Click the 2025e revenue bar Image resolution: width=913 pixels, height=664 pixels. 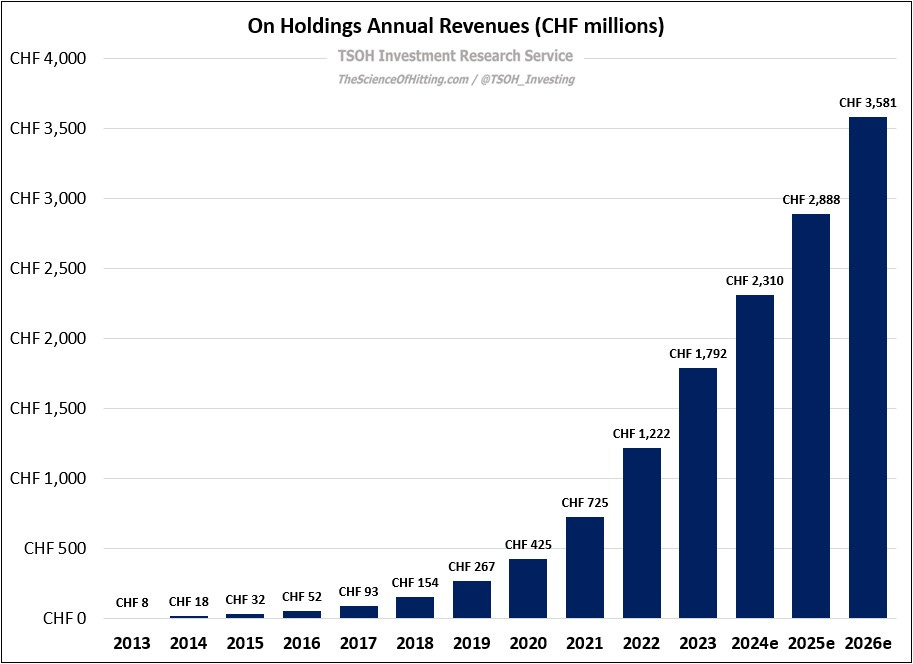[811, 416]
